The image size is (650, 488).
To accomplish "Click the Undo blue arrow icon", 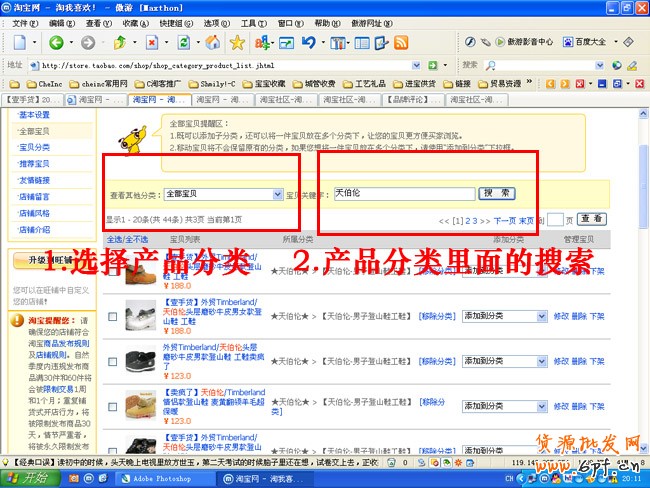I will (309, 42).
